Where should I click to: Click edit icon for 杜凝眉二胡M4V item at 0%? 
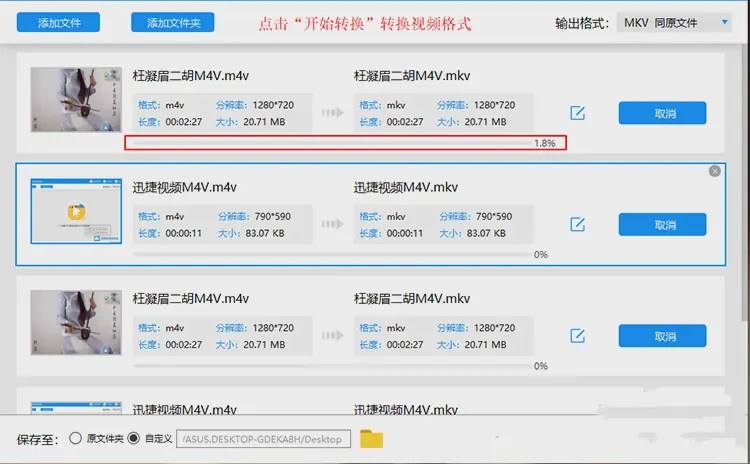pos(577,335)
